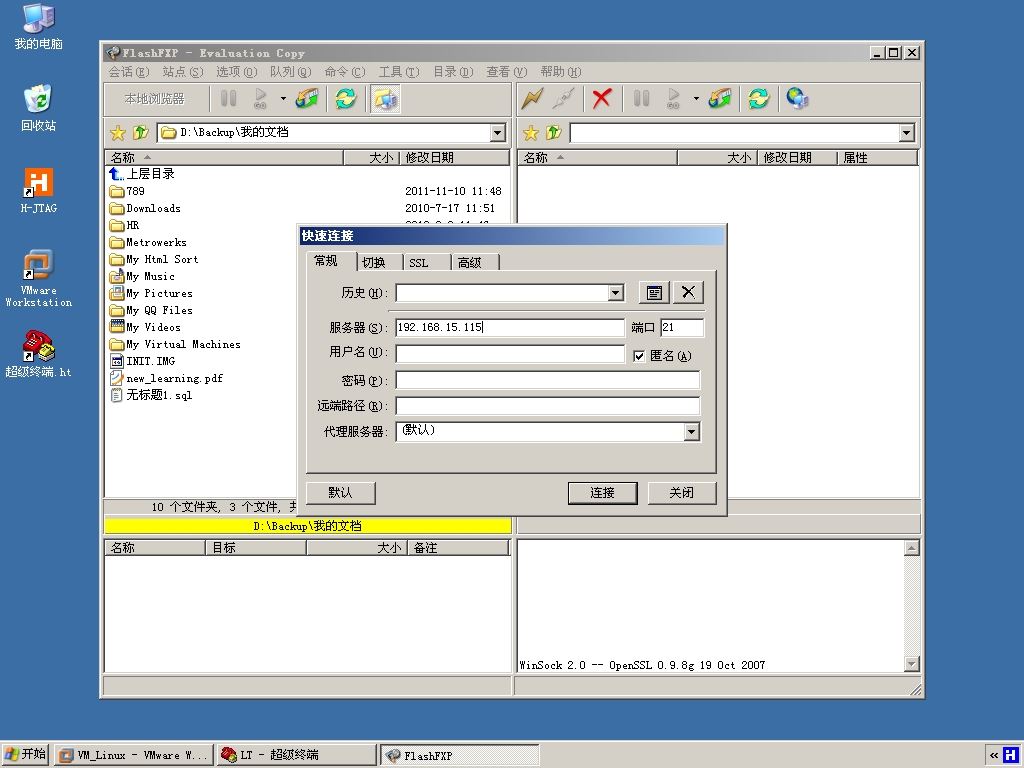The image size is (1024, 768).
Task: Open the 工具 menu
Action: click(399, 72)
